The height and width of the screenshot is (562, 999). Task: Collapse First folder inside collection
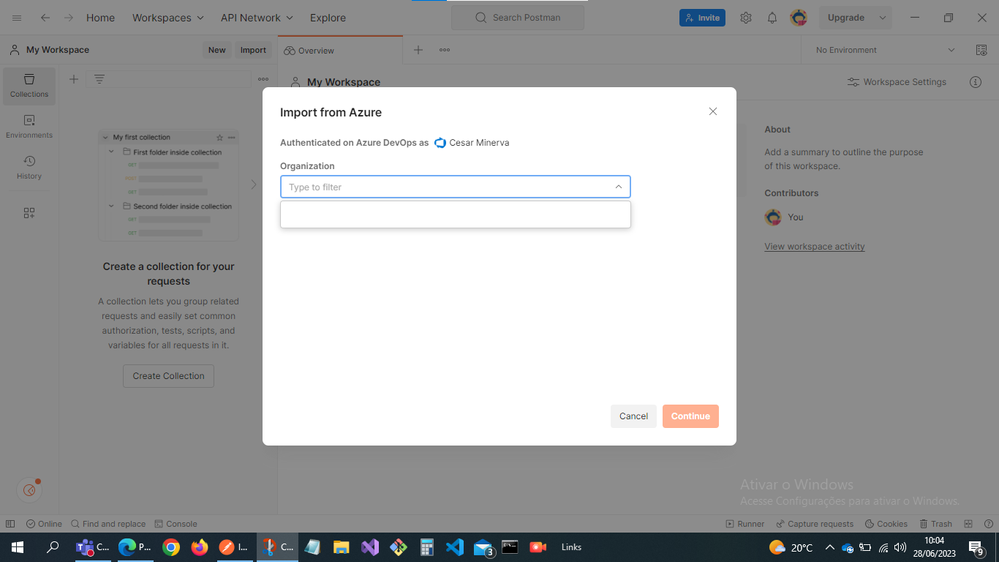[x=111, y=152]
